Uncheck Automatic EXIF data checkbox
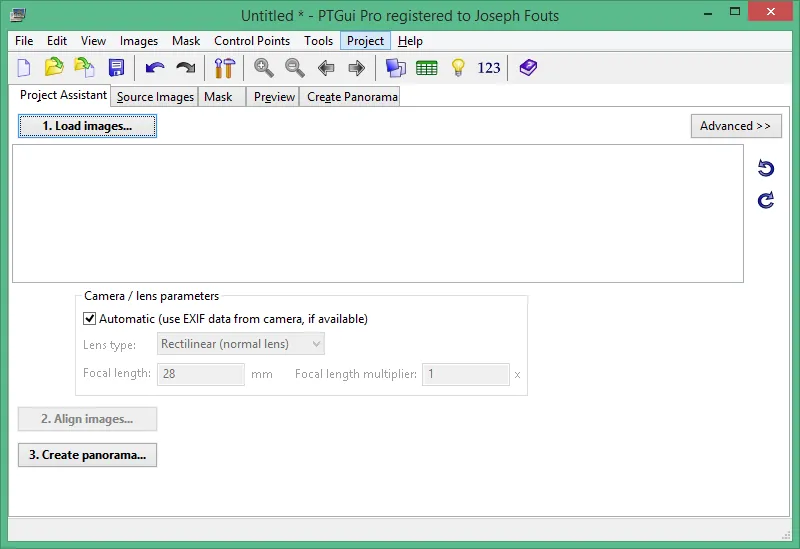 89,319
